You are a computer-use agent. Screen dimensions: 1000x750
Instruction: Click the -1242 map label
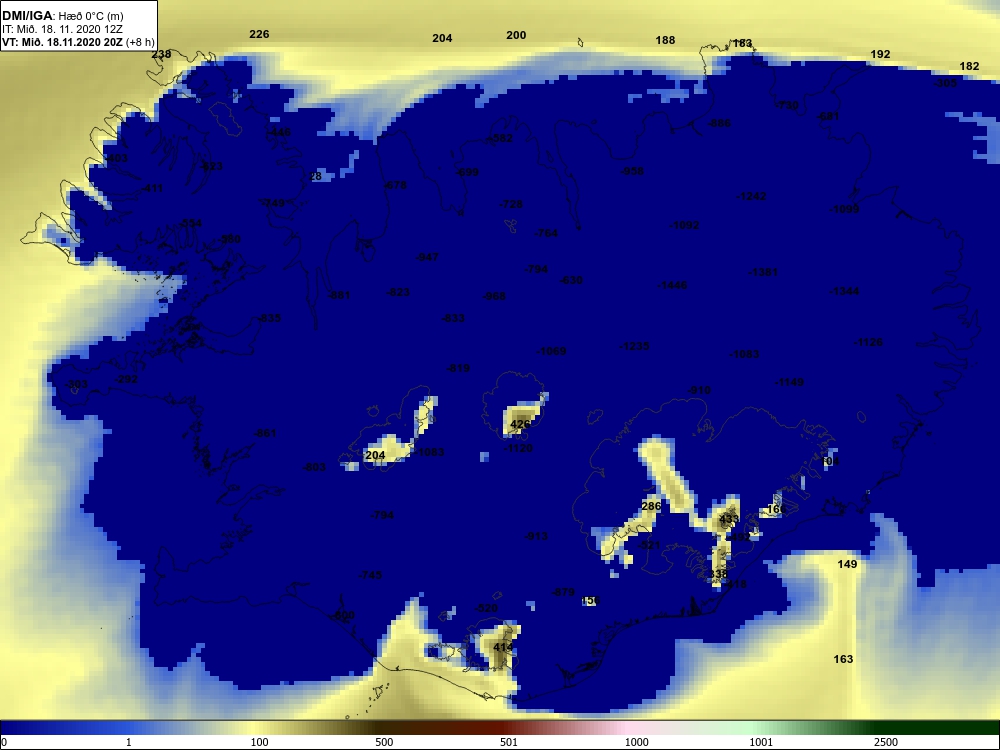click(x=751, y=196)
